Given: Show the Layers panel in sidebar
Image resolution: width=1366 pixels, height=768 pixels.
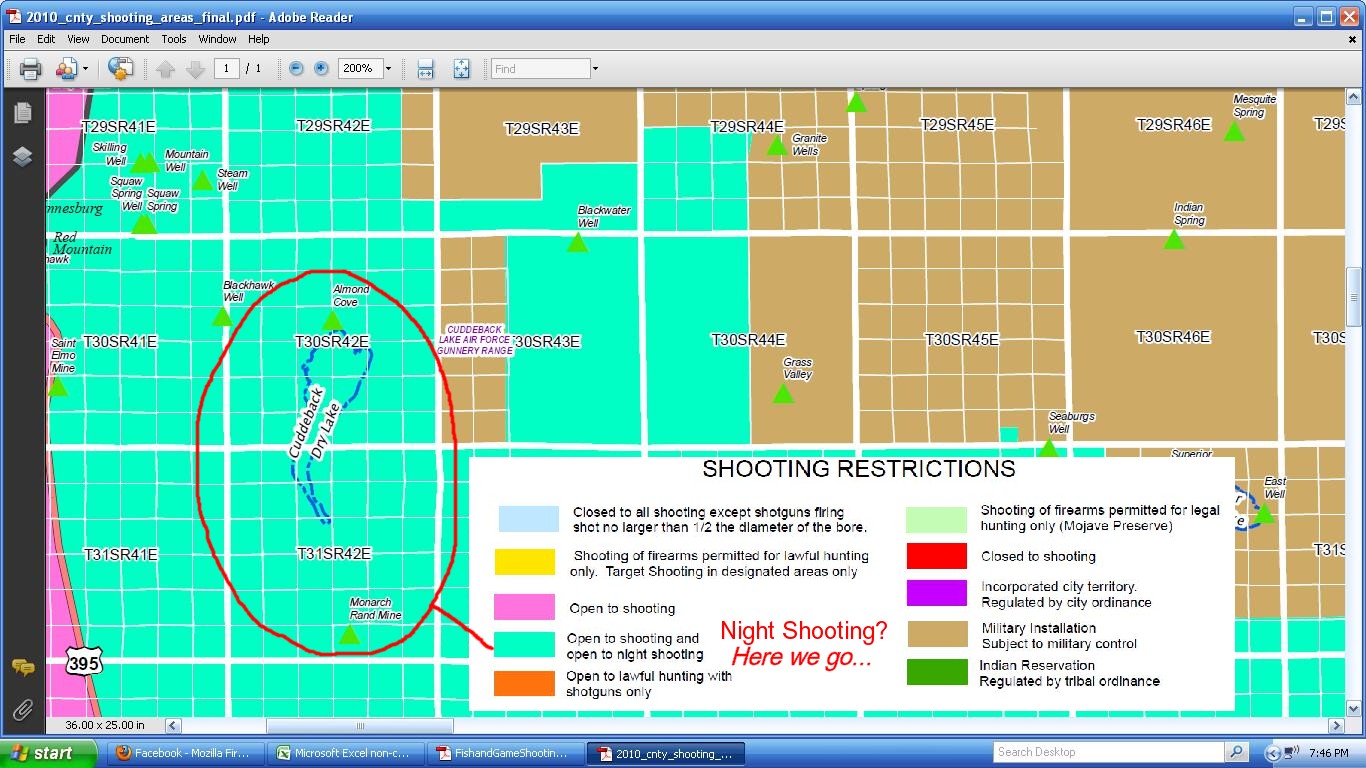Looking at the screenshot, I should 22,157.
